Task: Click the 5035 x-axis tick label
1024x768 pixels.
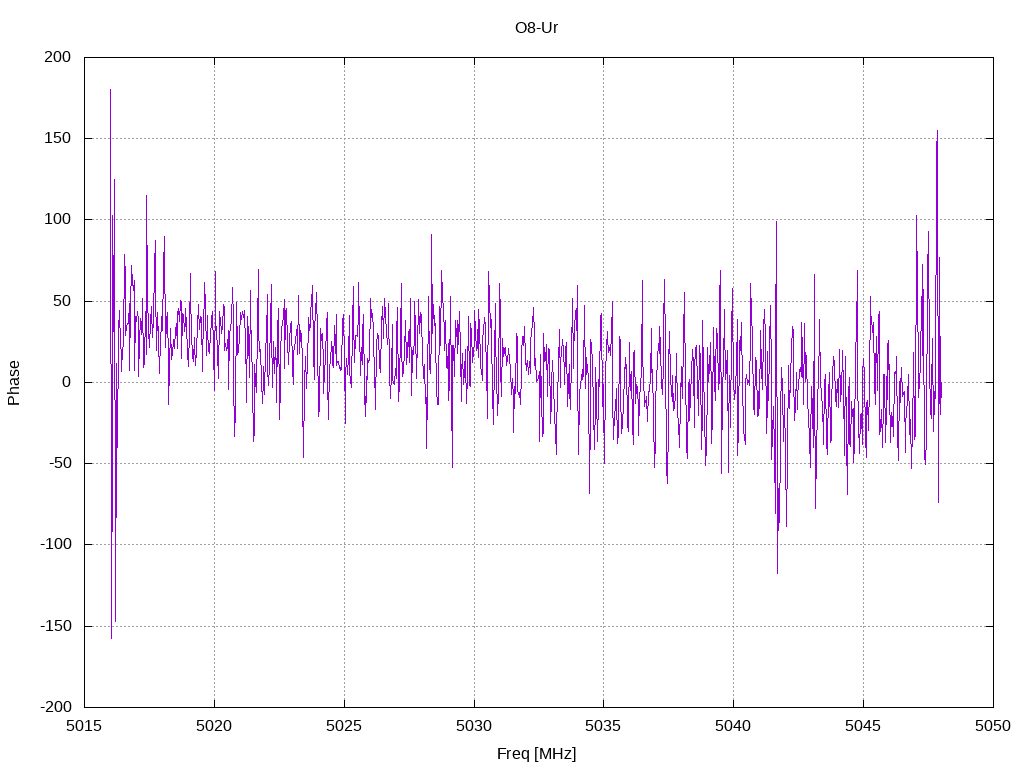Action: tap(603, 726)
